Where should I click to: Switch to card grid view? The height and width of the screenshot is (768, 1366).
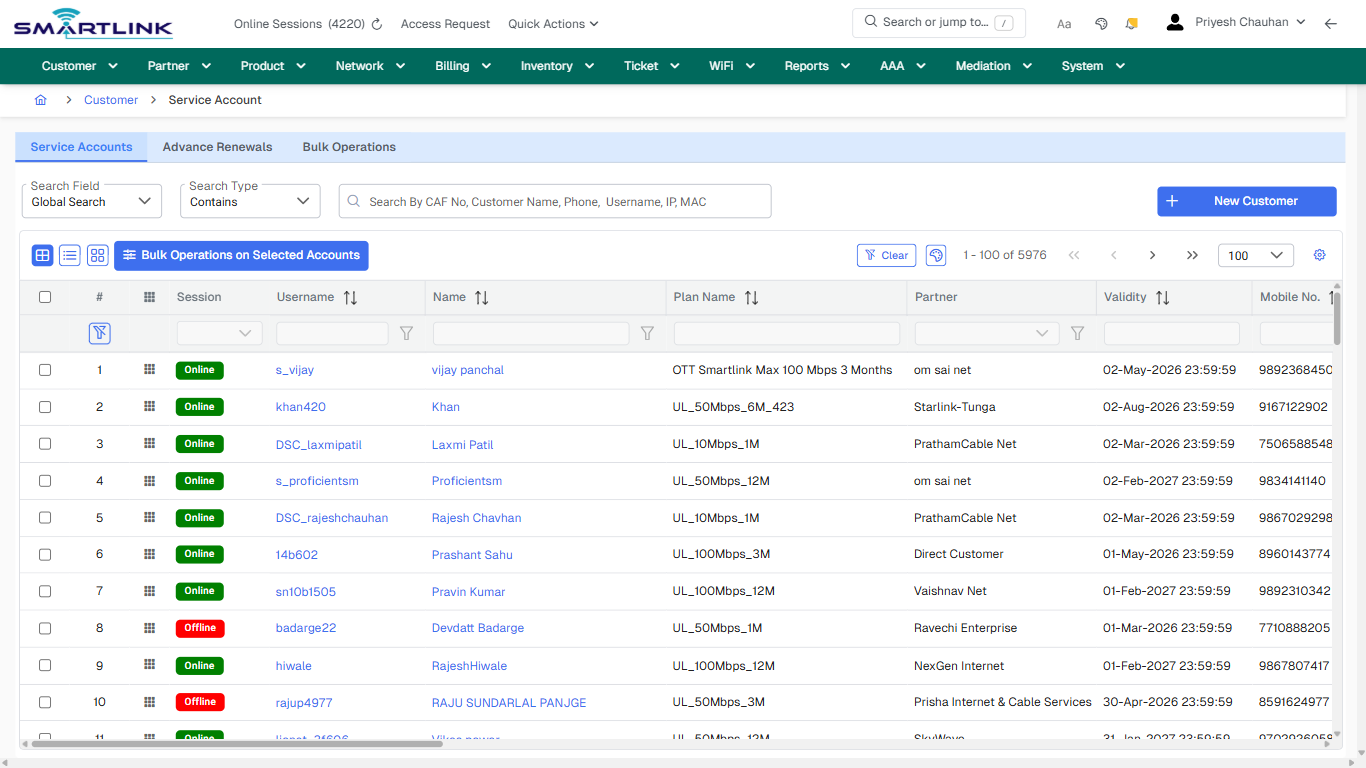coord(97,255)
